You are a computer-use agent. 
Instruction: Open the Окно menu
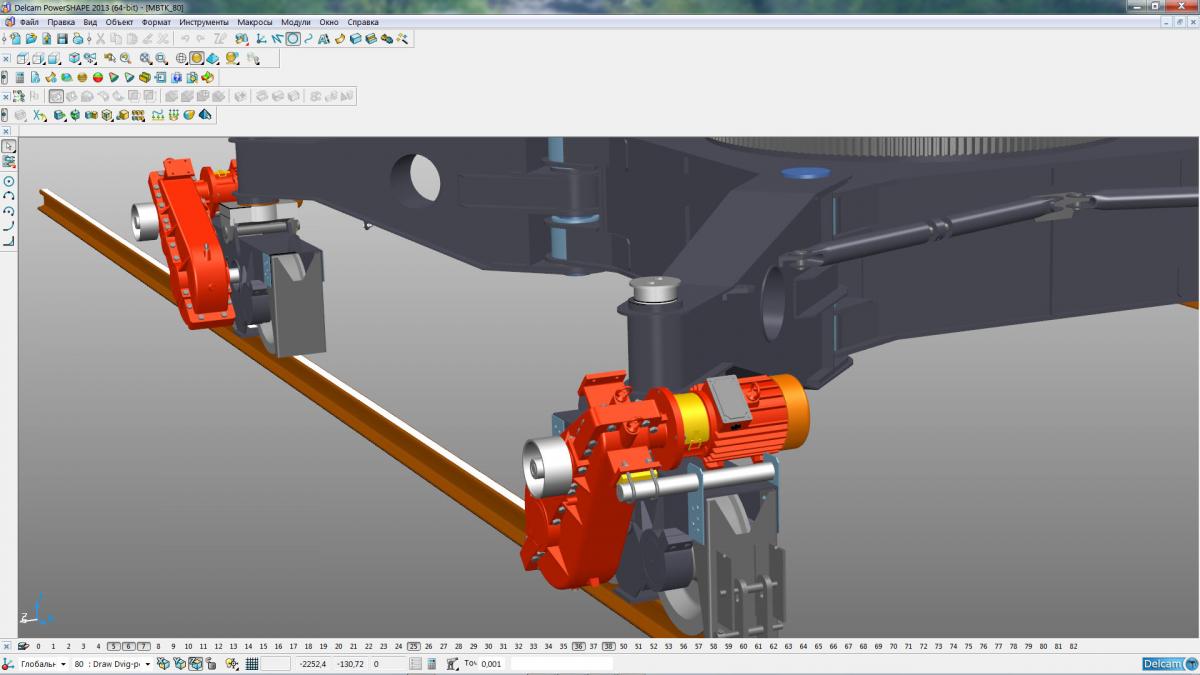point(329,22)
